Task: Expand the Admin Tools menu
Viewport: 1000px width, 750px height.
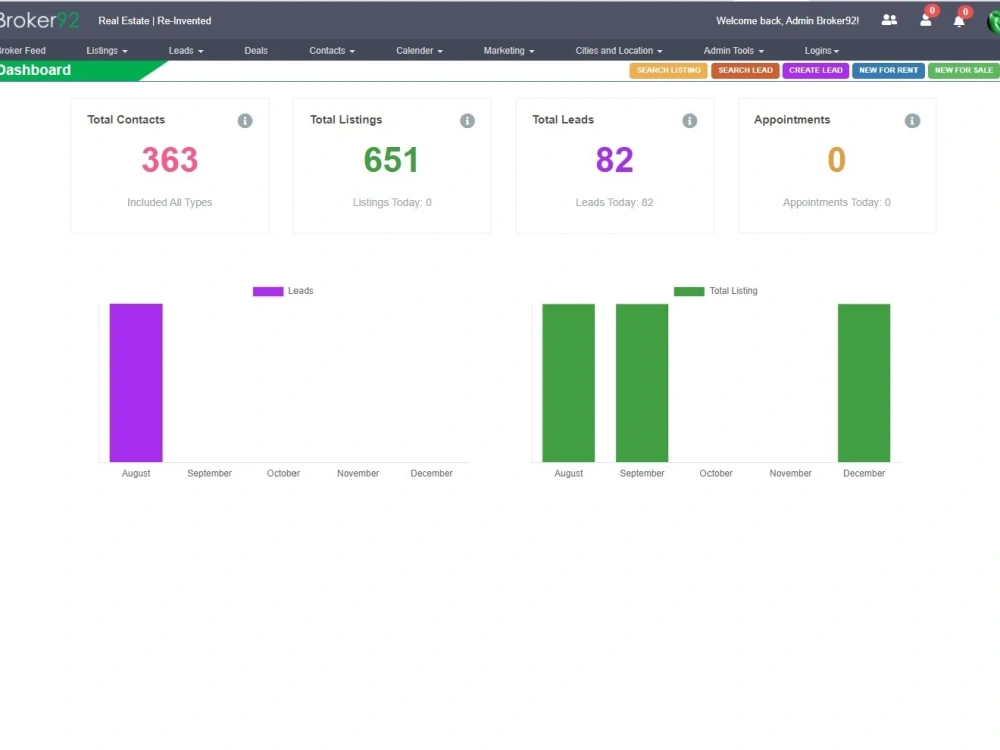Action: coord(733,50)
